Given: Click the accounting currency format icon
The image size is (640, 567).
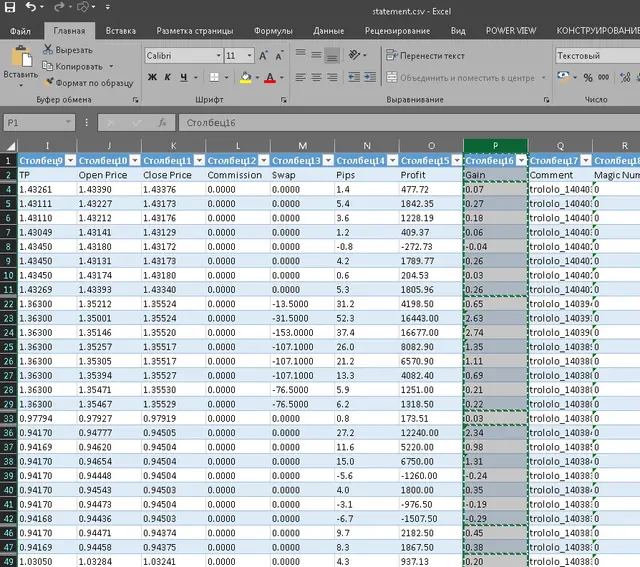Looking at the screenshot, I should pyautogui.click(x=563, y=77).
